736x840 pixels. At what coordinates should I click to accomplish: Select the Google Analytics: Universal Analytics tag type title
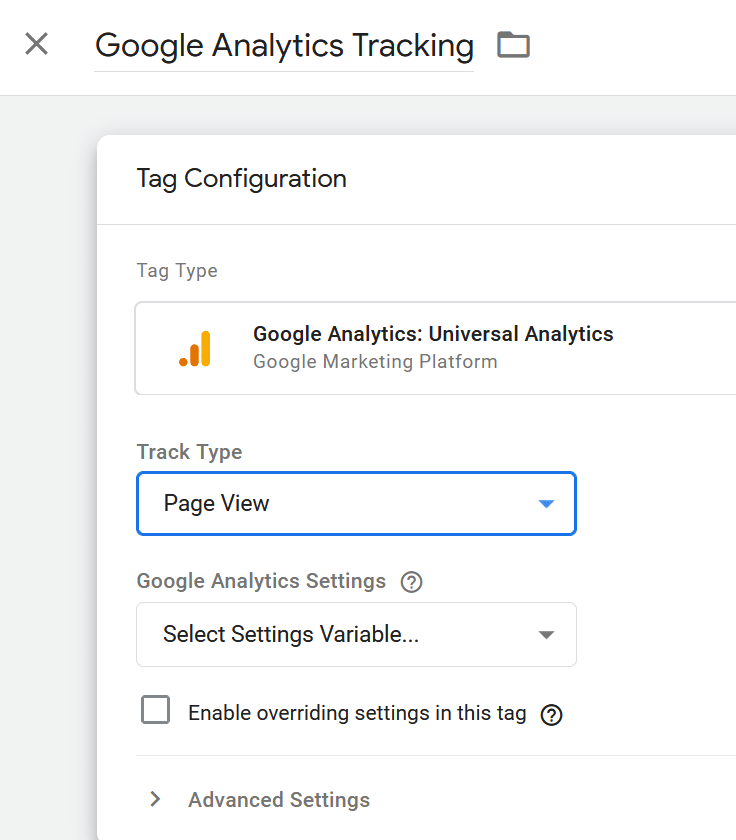point(433,334)
